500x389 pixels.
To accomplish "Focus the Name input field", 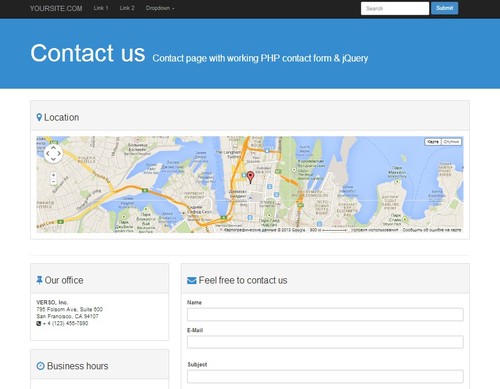I will (x=325, y=314).
